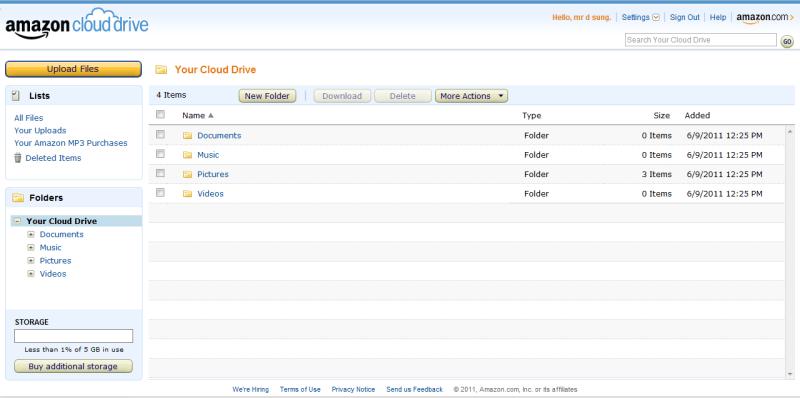This screenshot has width=800, height=398.
Task: Click the Delete button
Action: tap(403, 96)
